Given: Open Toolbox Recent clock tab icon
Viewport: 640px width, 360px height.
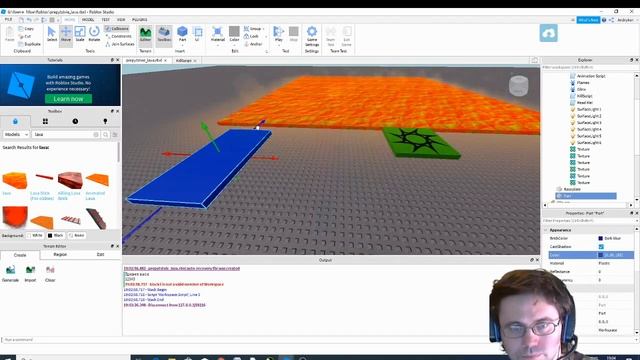Looking at the screenshot, I should 75,121.
